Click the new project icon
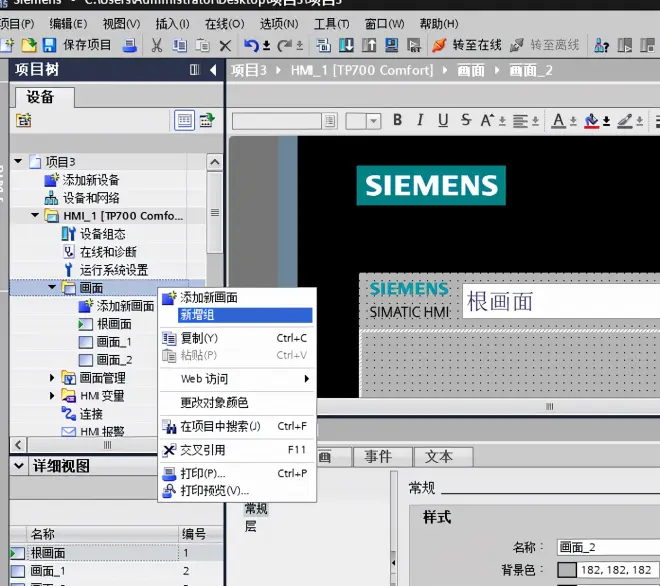660x586 pixels. (x=8, y=45)
